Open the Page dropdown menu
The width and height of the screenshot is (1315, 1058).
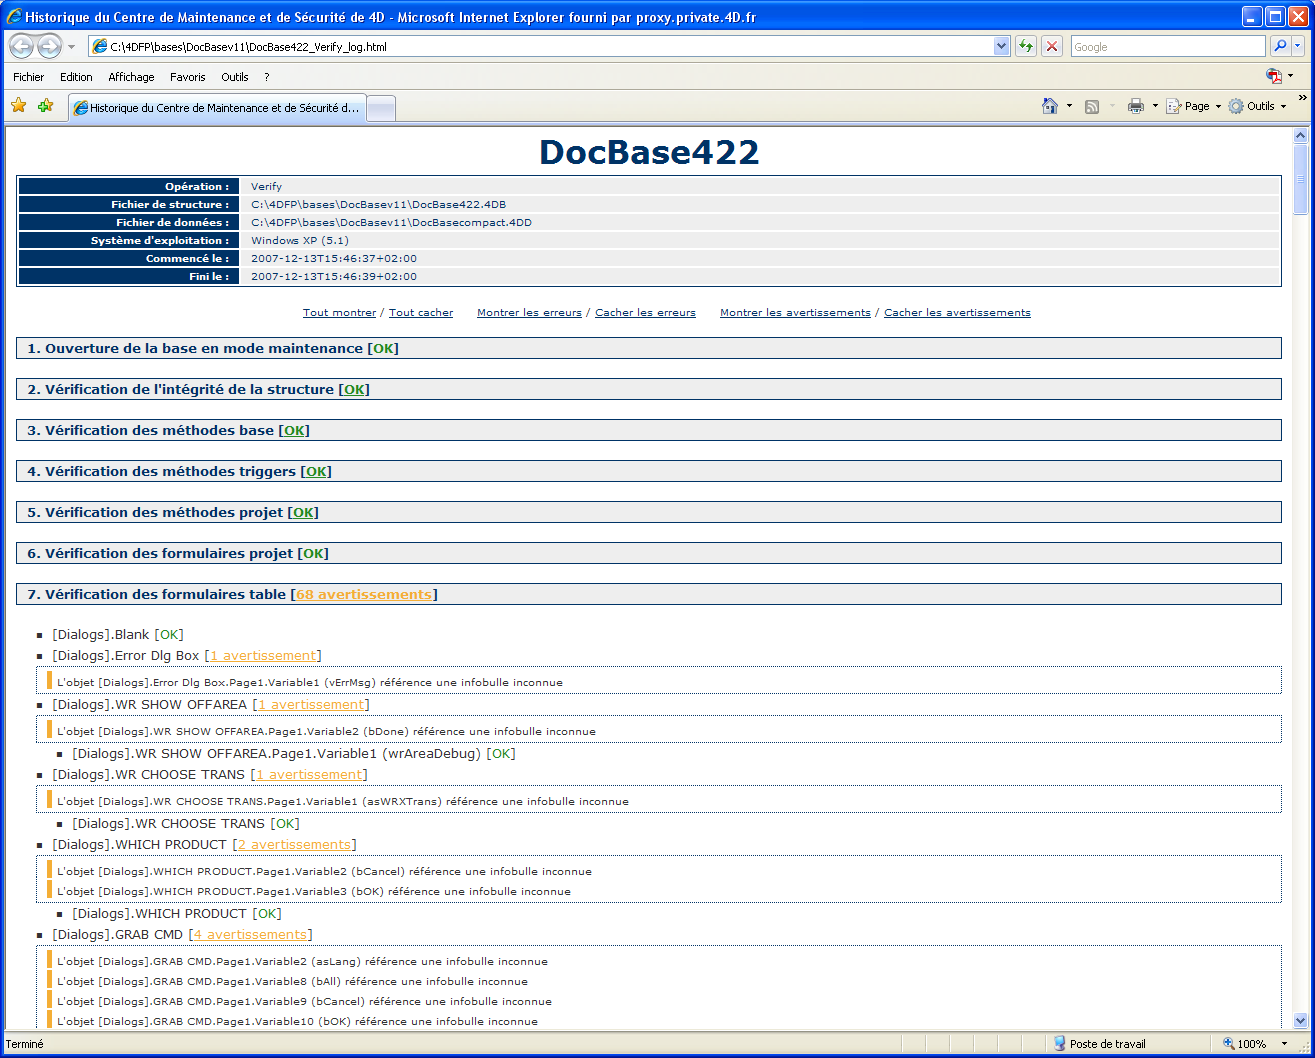point(1196,106)
